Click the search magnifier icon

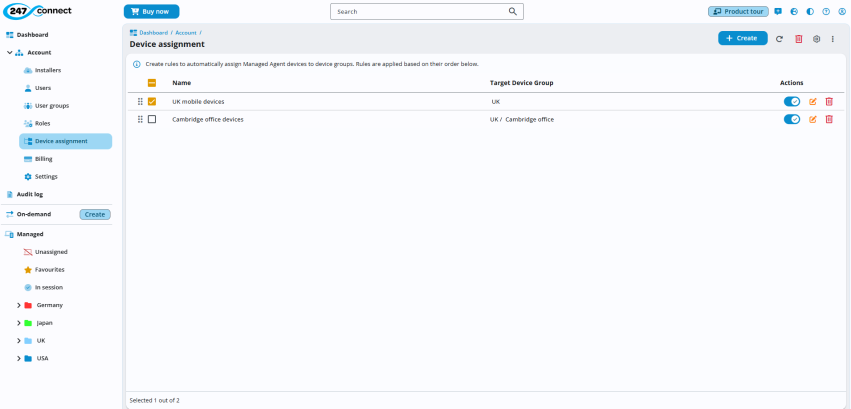(512, 11)
